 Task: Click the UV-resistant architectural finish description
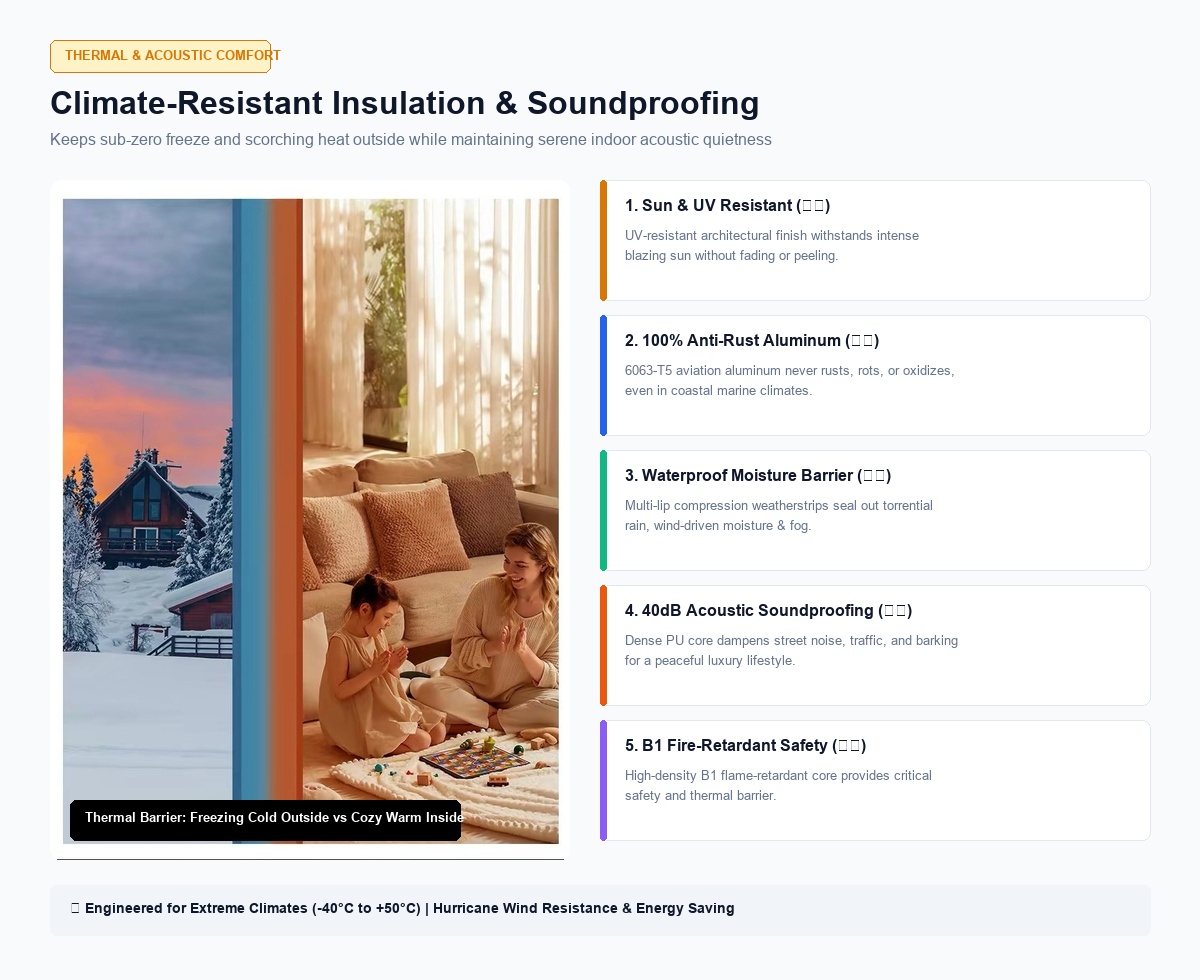coord(772,246)
